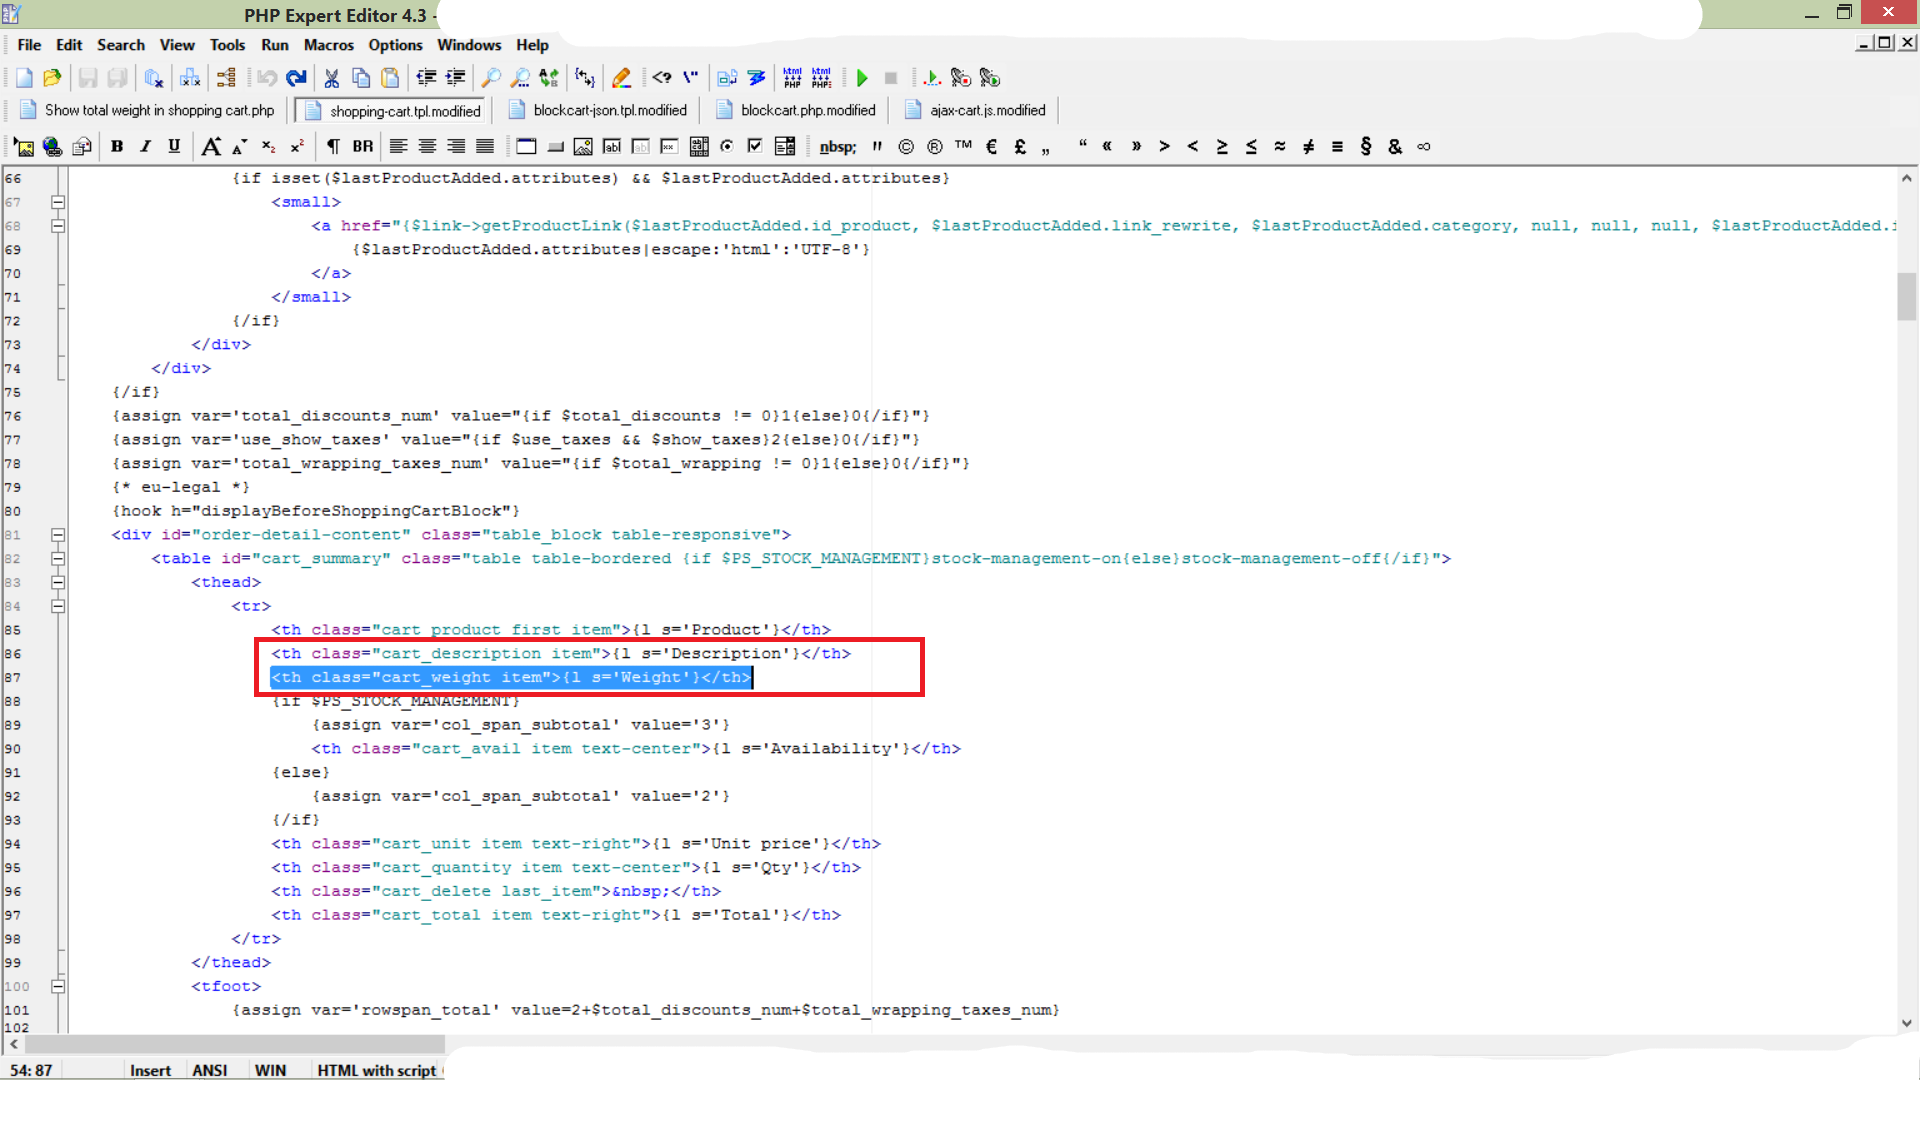The width and height of the screenshot is (1920, 1125).
Task: Toggle Italic formatting button
Action: (145, 147)
